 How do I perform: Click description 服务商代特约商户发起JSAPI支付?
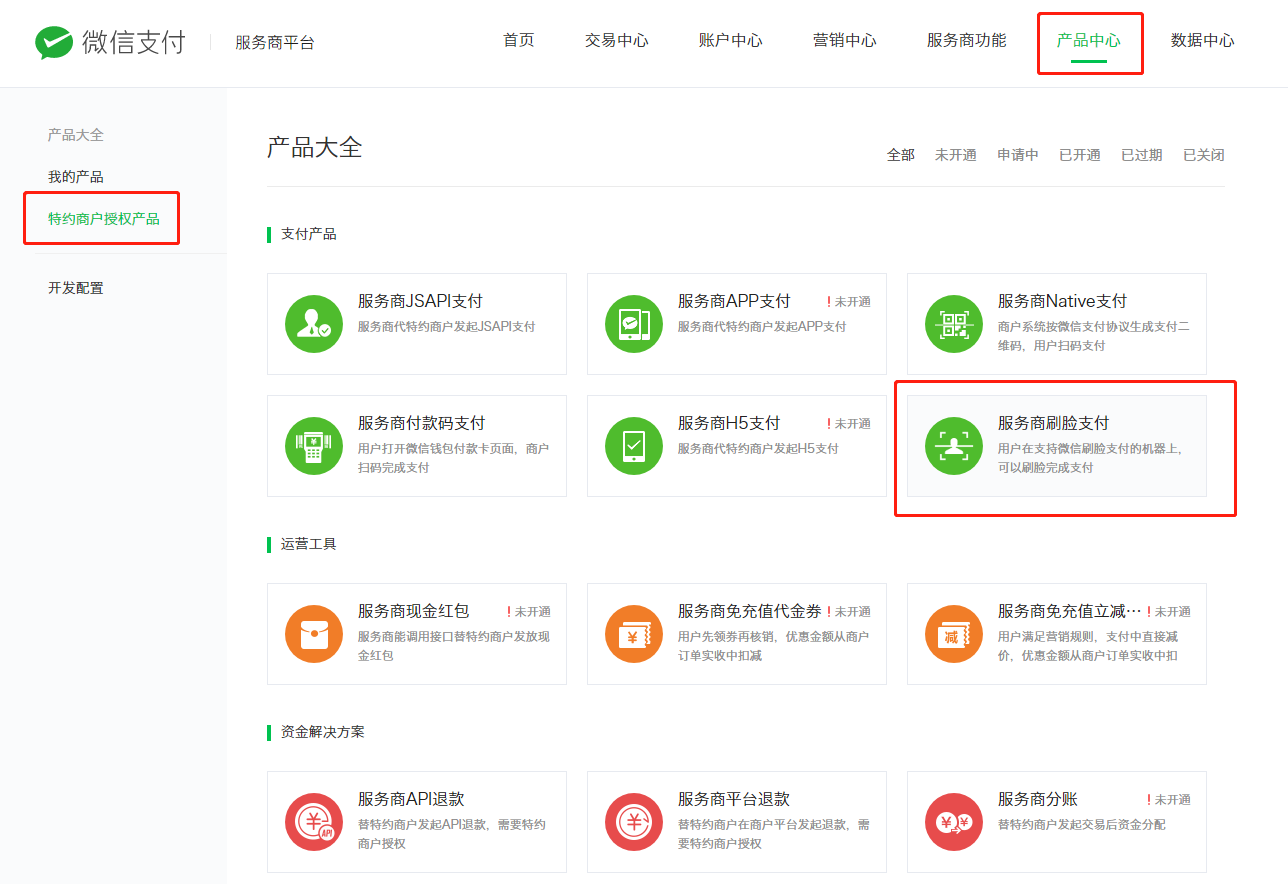point(447,327)
